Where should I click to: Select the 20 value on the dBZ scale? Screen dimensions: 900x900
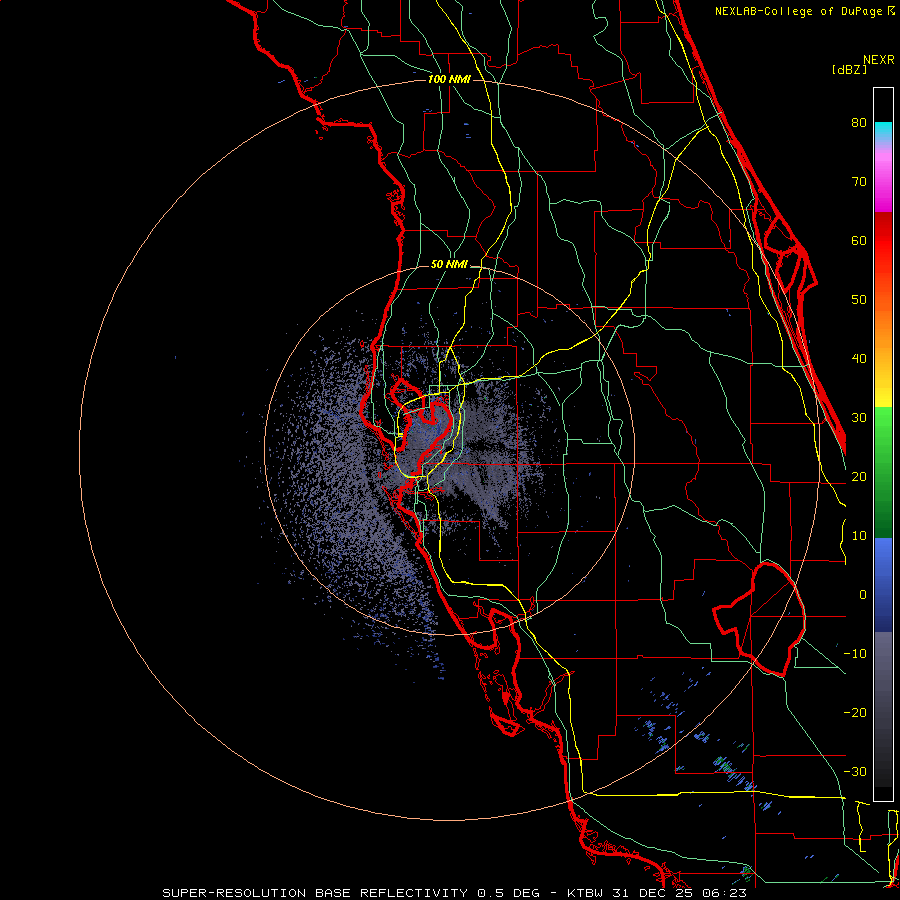point(859,477)
